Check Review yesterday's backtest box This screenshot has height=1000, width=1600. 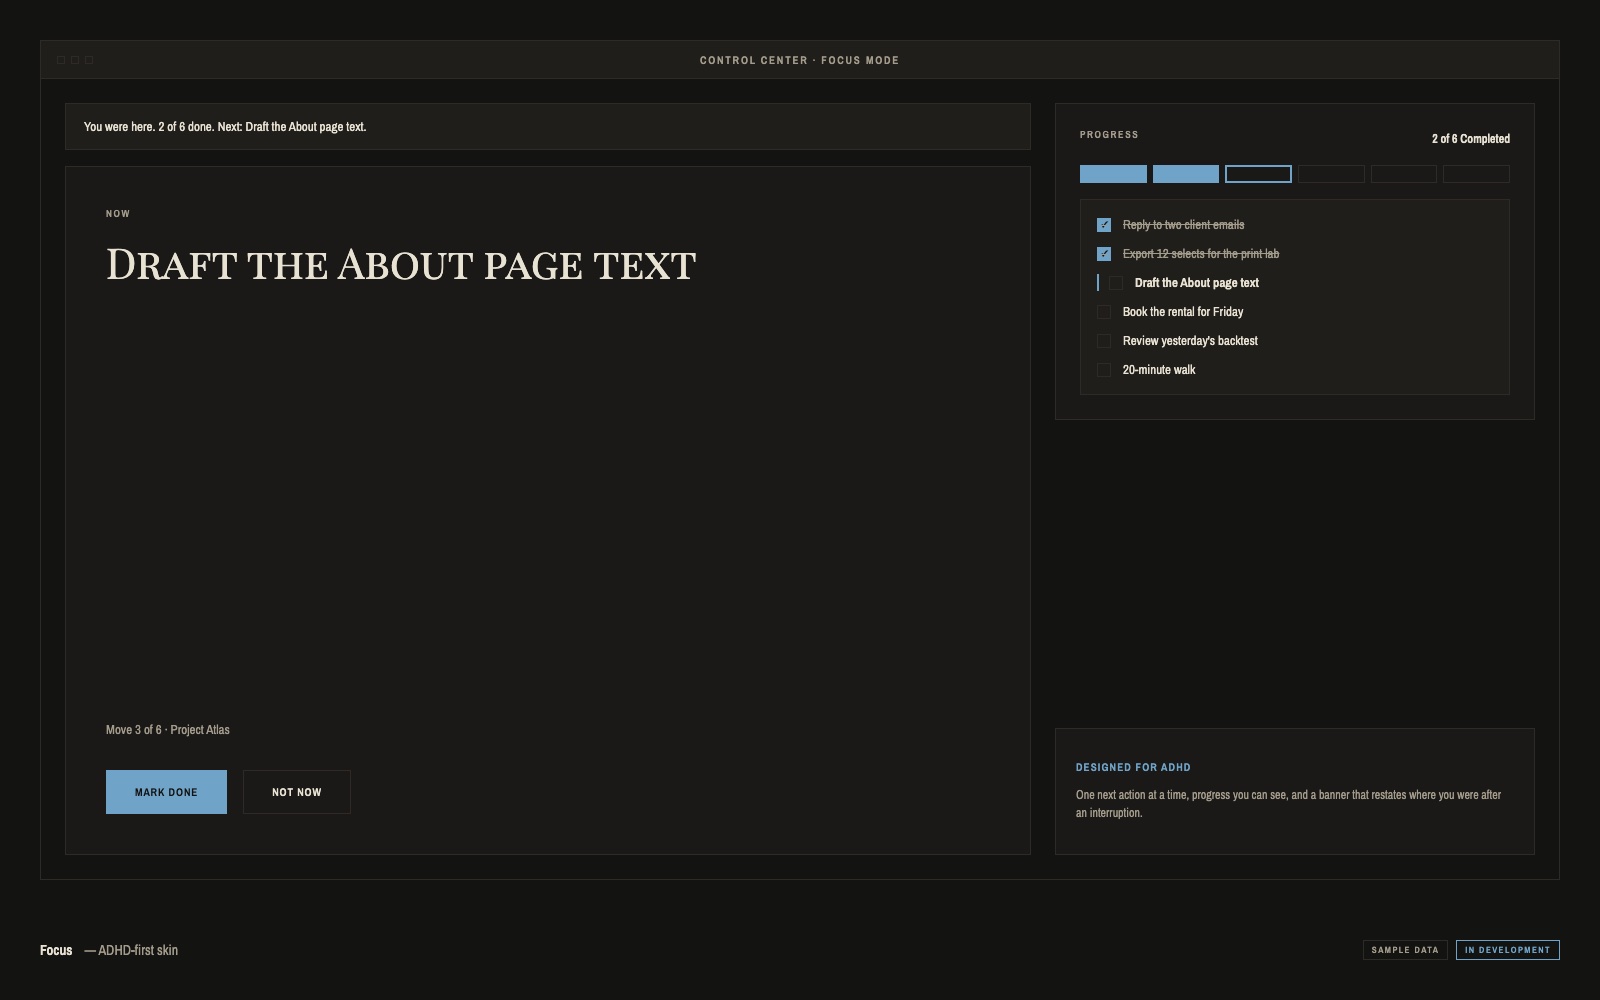(x=1104, y=341)
